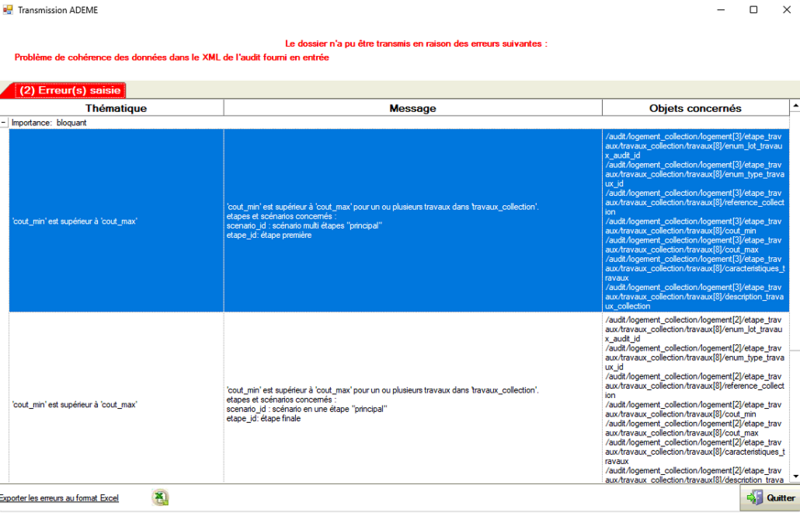Viewport: 800px width, 513px height.
Task: Click the Thématique column header
Action: 116,107
